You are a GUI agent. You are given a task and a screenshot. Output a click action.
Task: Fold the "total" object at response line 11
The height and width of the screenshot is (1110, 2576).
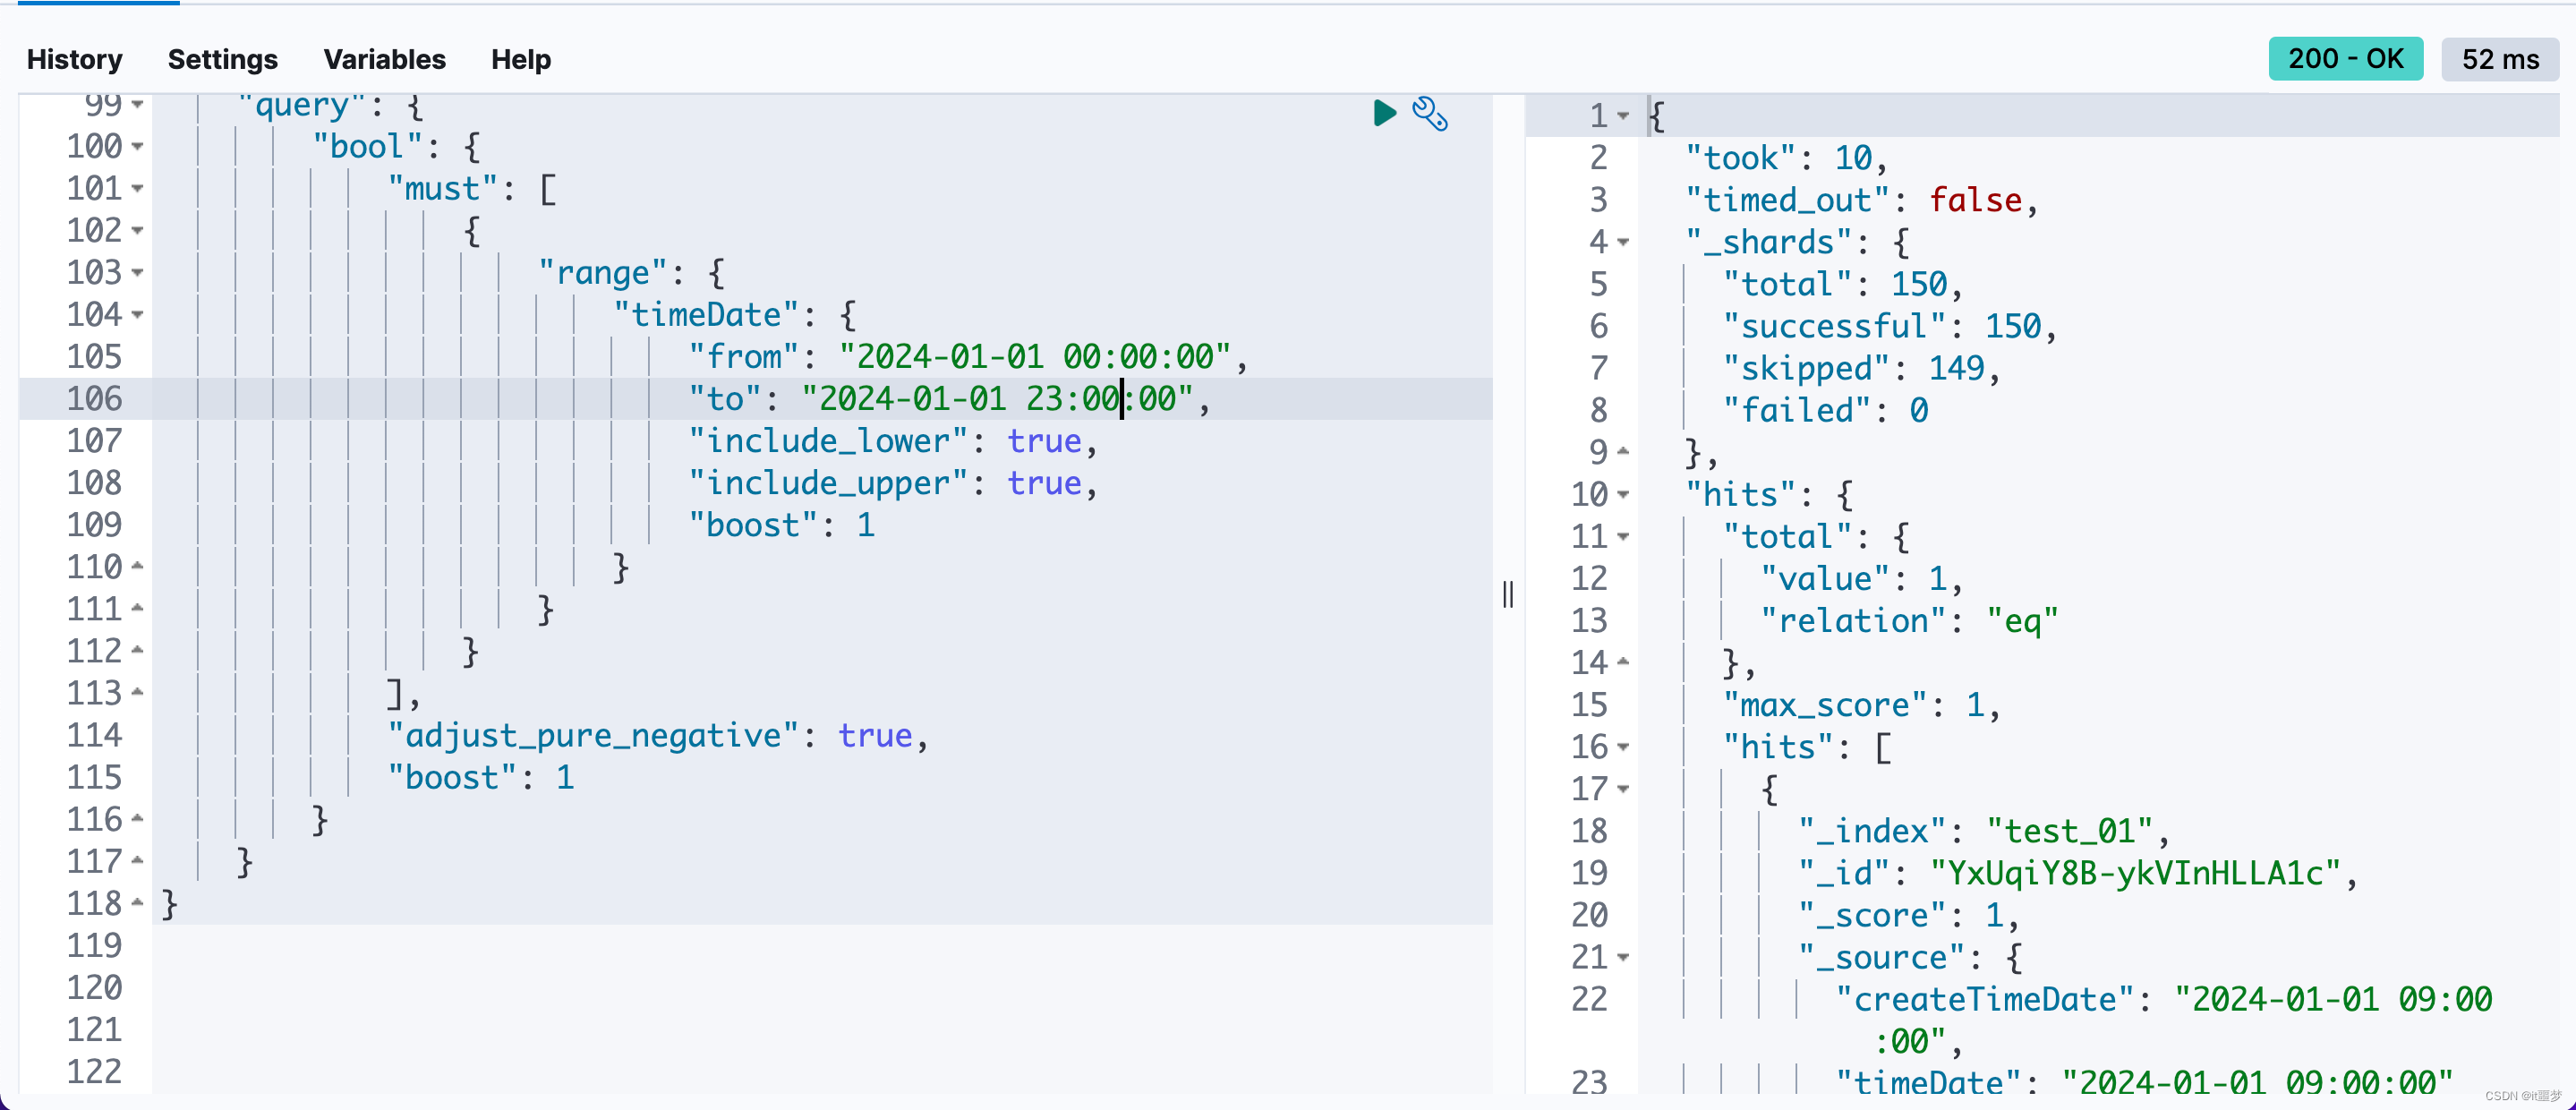click(x=1623, y=537)
